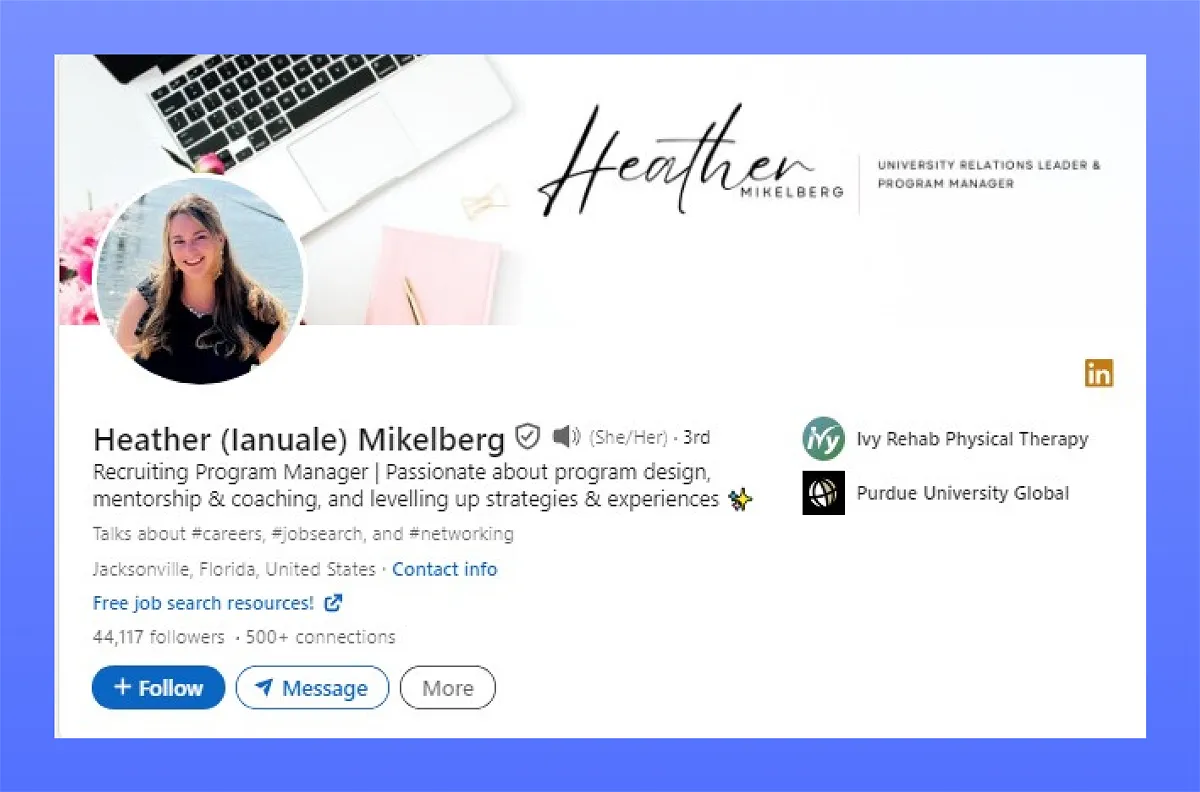1200x792 pixels.
Task: Open the Contact info link
Action: pos(444,569)
